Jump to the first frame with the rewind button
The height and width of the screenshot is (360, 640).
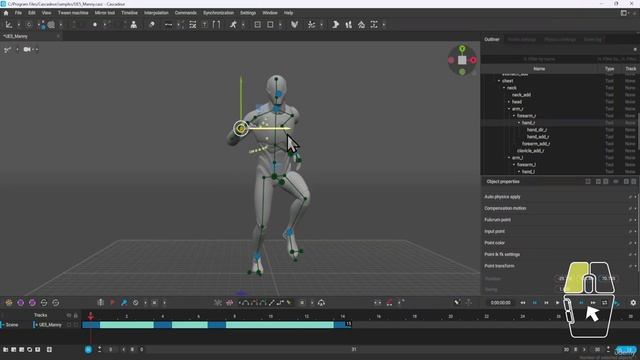pos(523,303)
